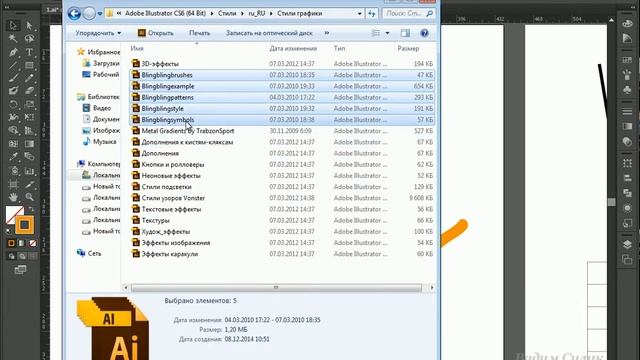Click the search field in file dialog

click(409, 13)
